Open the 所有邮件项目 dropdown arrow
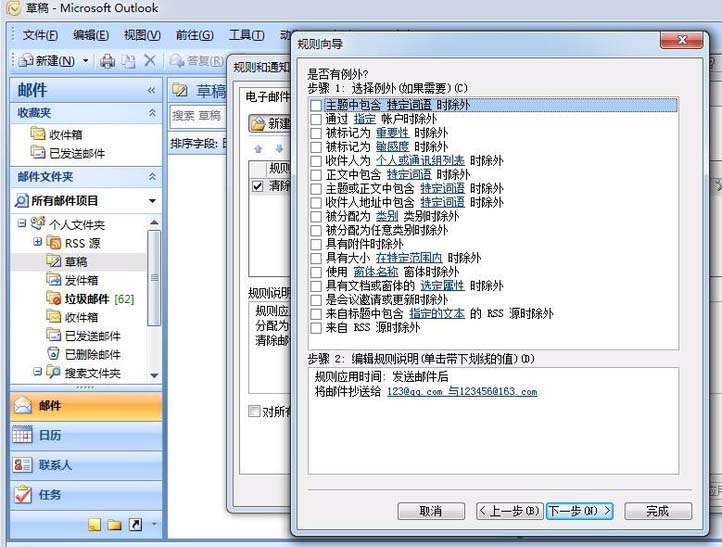 click(152, 201)
